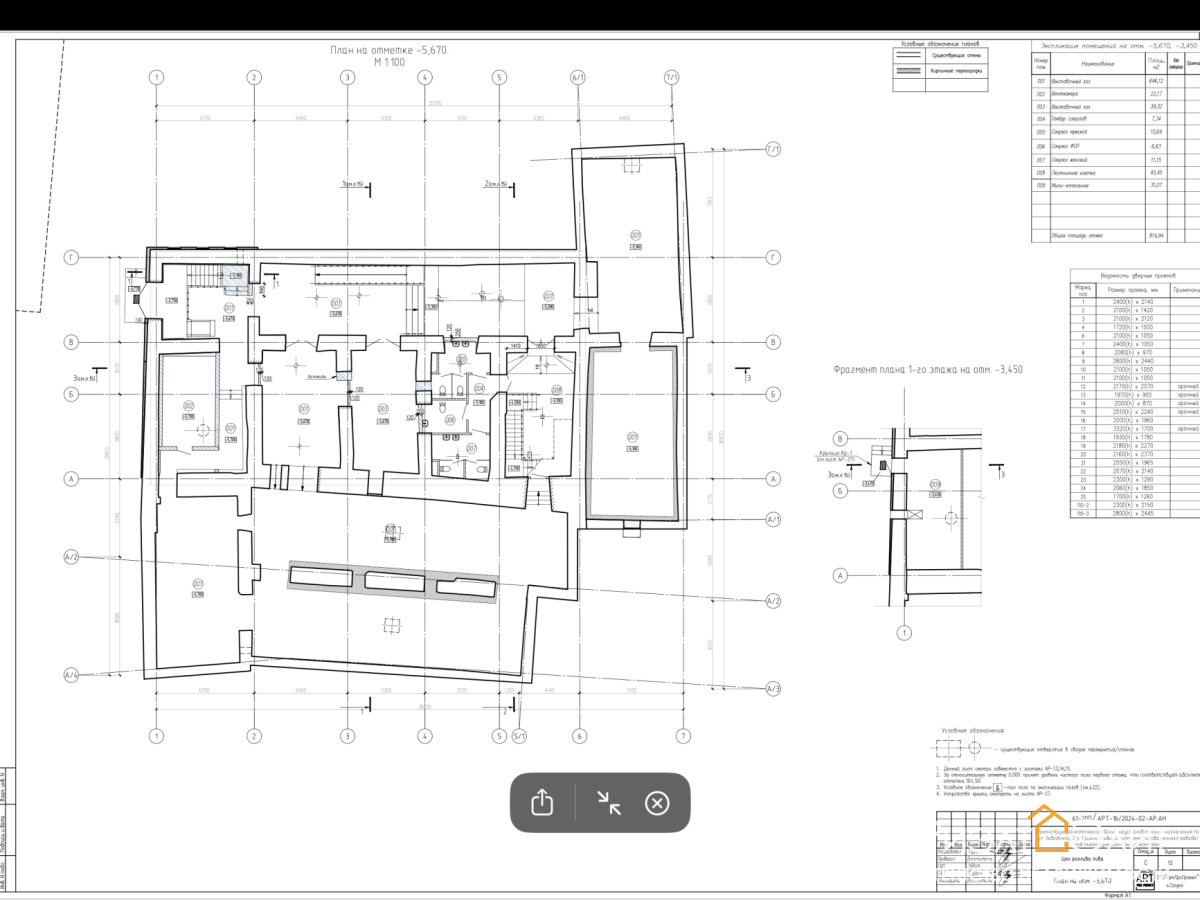Click the door size "2800(h) x 2445"
The height and width of the screenshot is (900, 1200).
(x=1133, y=514)
